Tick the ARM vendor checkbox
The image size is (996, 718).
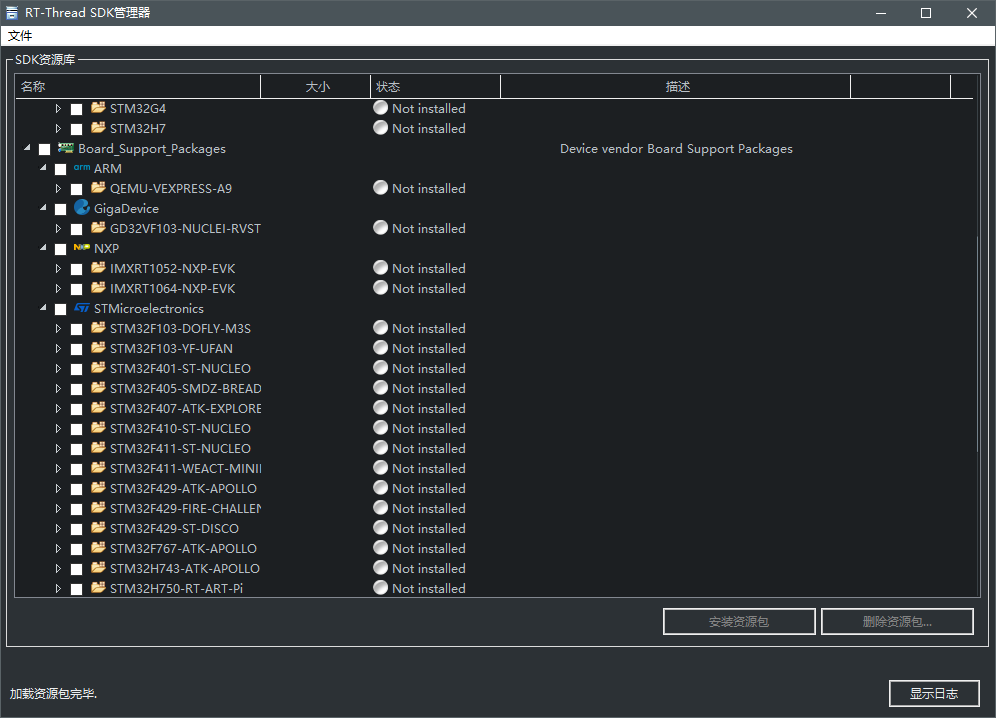coord(60,169)
